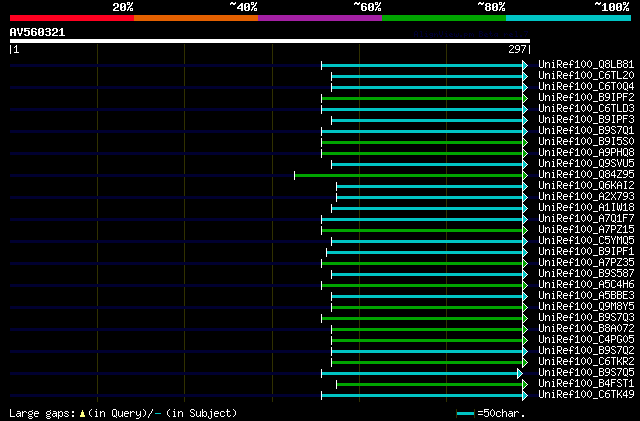Click the white query sequence ruler bar
Screen dimensions: 640x421
[270, 41]
